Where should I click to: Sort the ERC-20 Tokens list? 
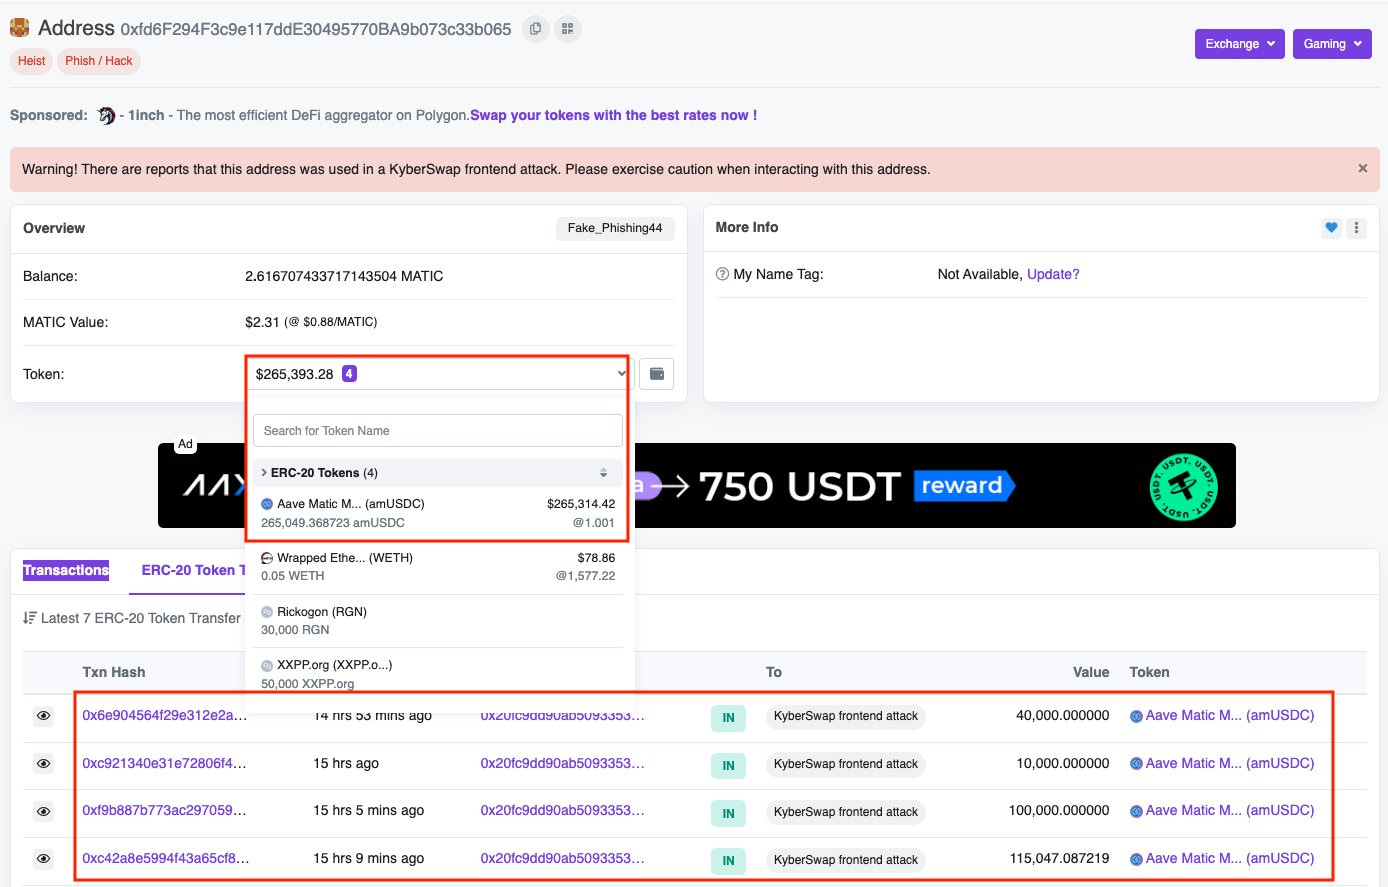pos(603,473)
